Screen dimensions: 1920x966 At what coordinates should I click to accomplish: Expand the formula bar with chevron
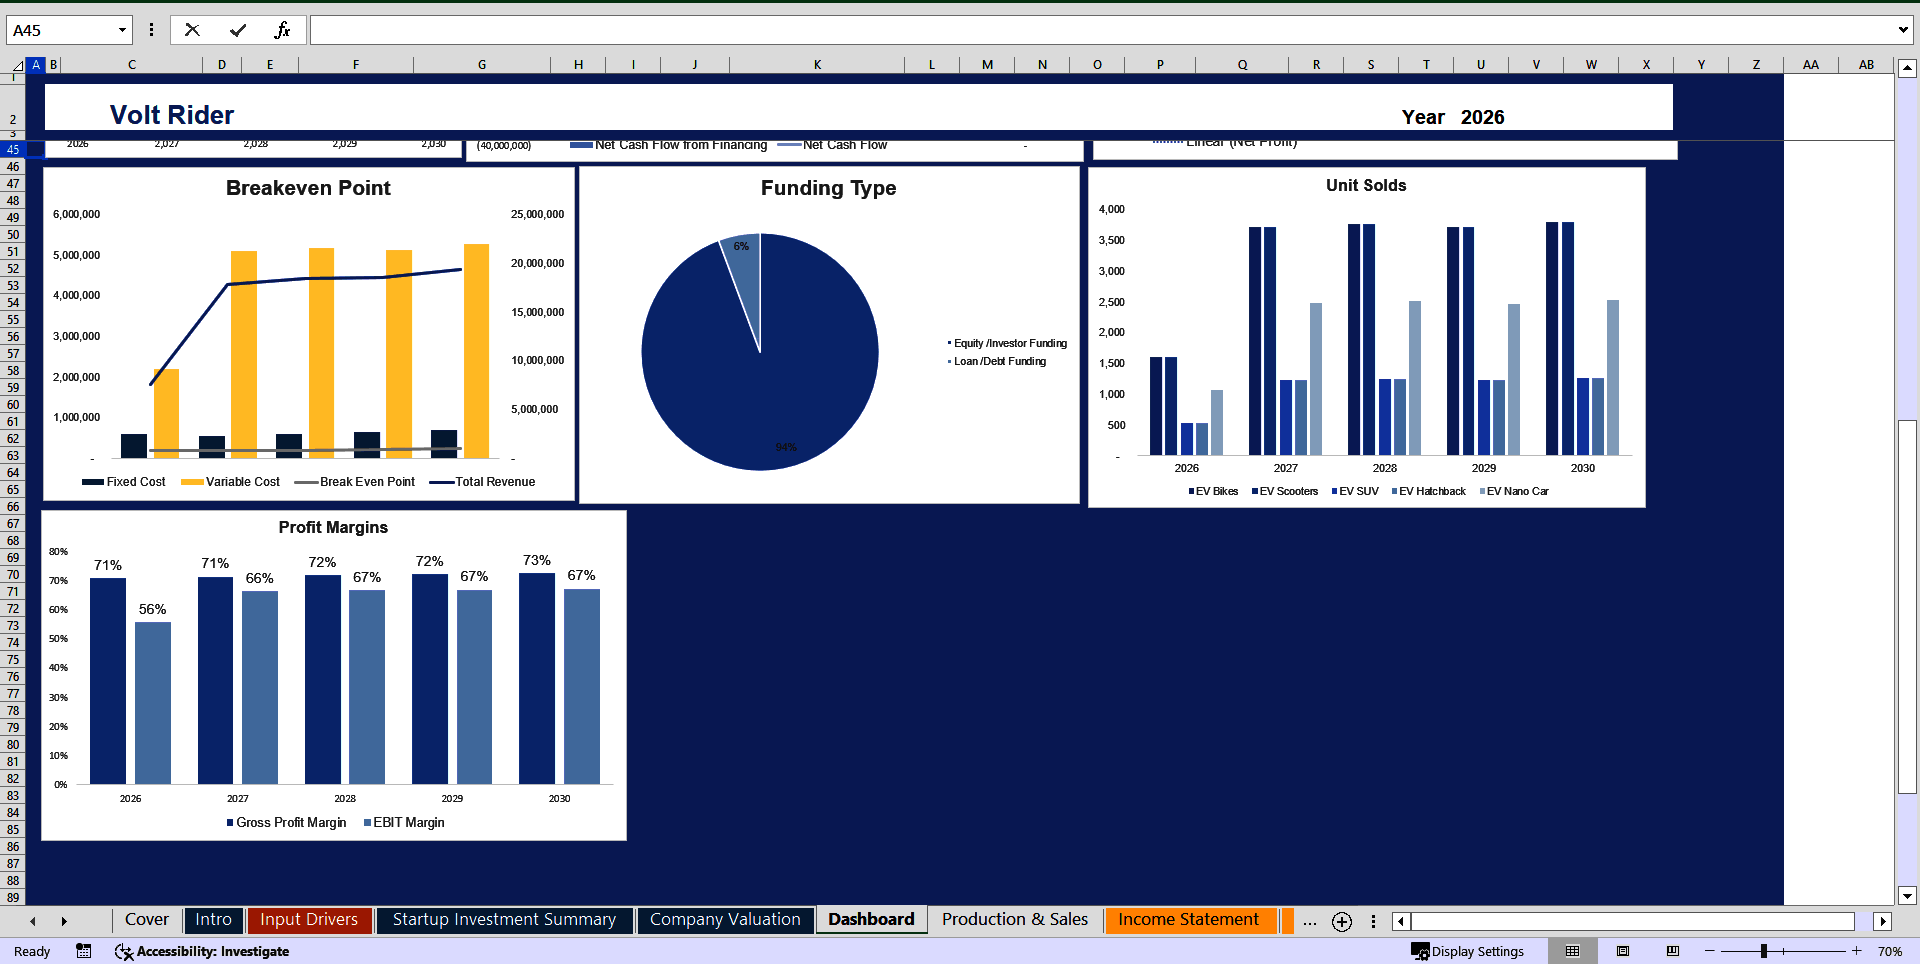pos(1902,30)
